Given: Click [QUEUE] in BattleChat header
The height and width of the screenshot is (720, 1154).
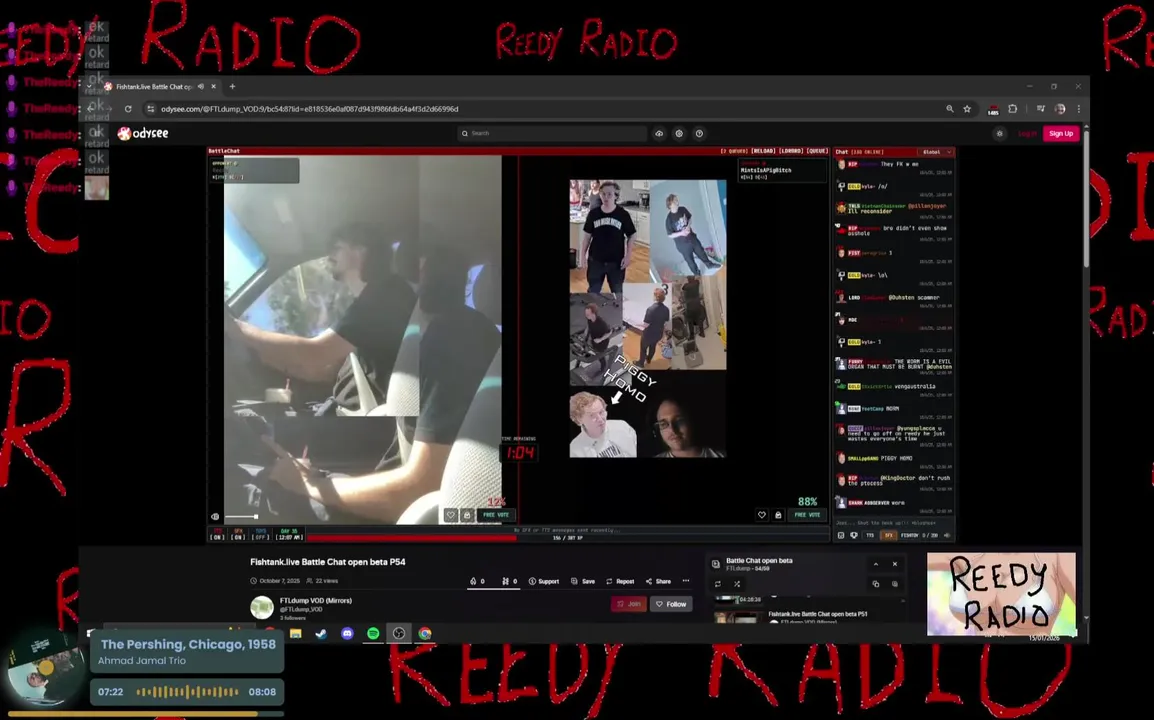Looking at the screenshot, I should point(818,151).
